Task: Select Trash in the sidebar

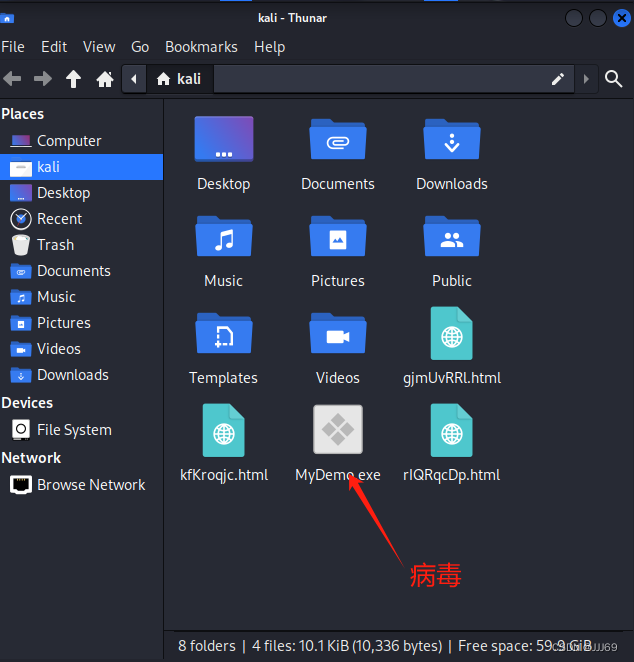Action: pos(55,245)
